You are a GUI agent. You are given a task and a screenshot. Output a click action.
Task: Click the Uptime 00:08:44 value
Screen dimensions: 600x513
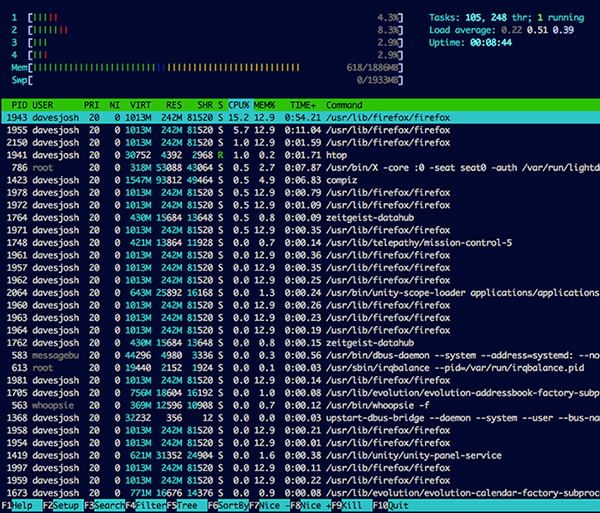click(x=491, y=42)
